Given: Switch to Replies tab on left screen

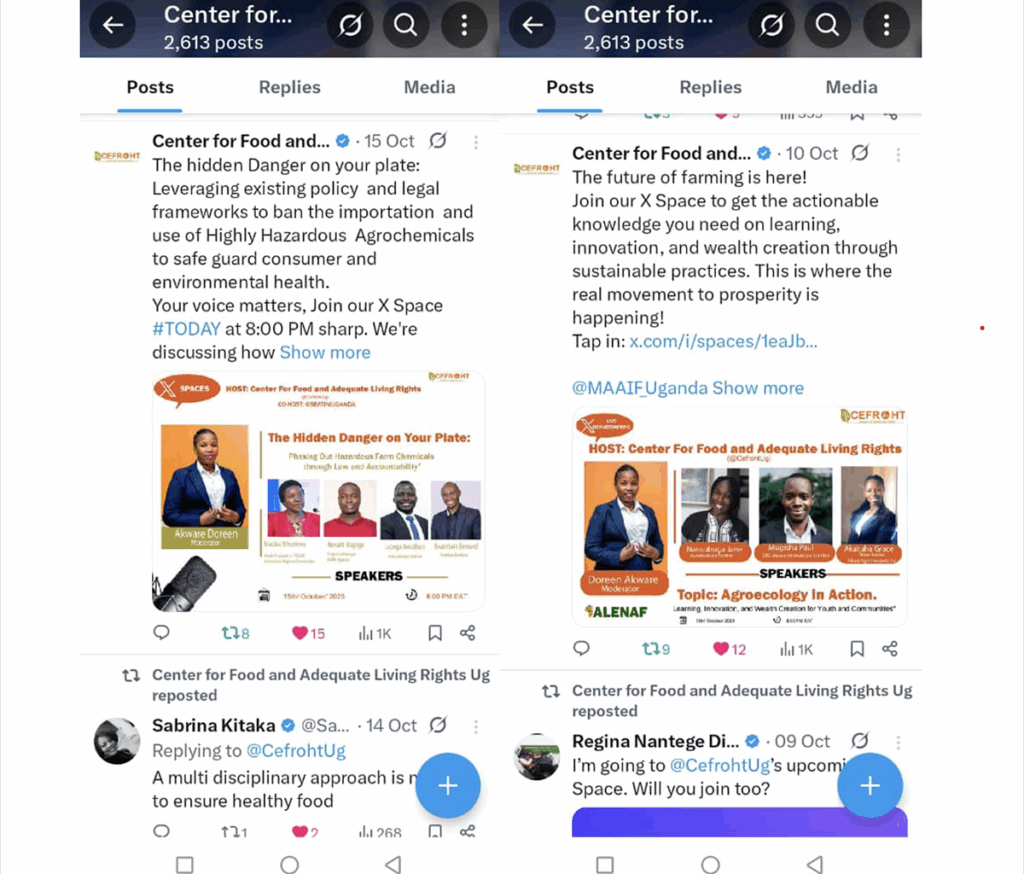Looking at the screenshot, I should pyautogui.click(x=289, y=87).
